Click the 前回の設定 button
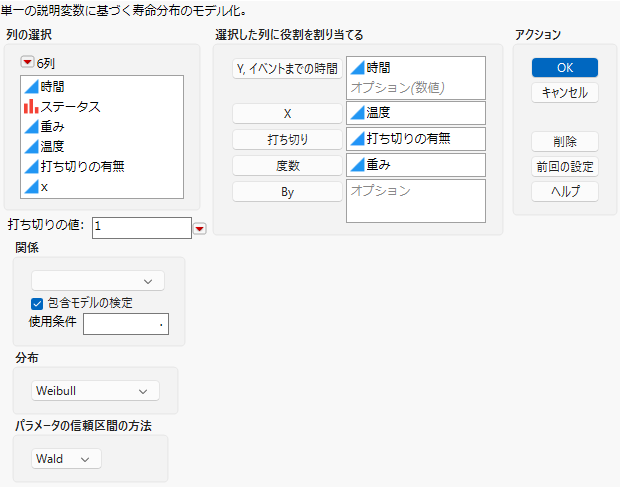The width and height of the screenshot is (620, 487). [565, 167]
